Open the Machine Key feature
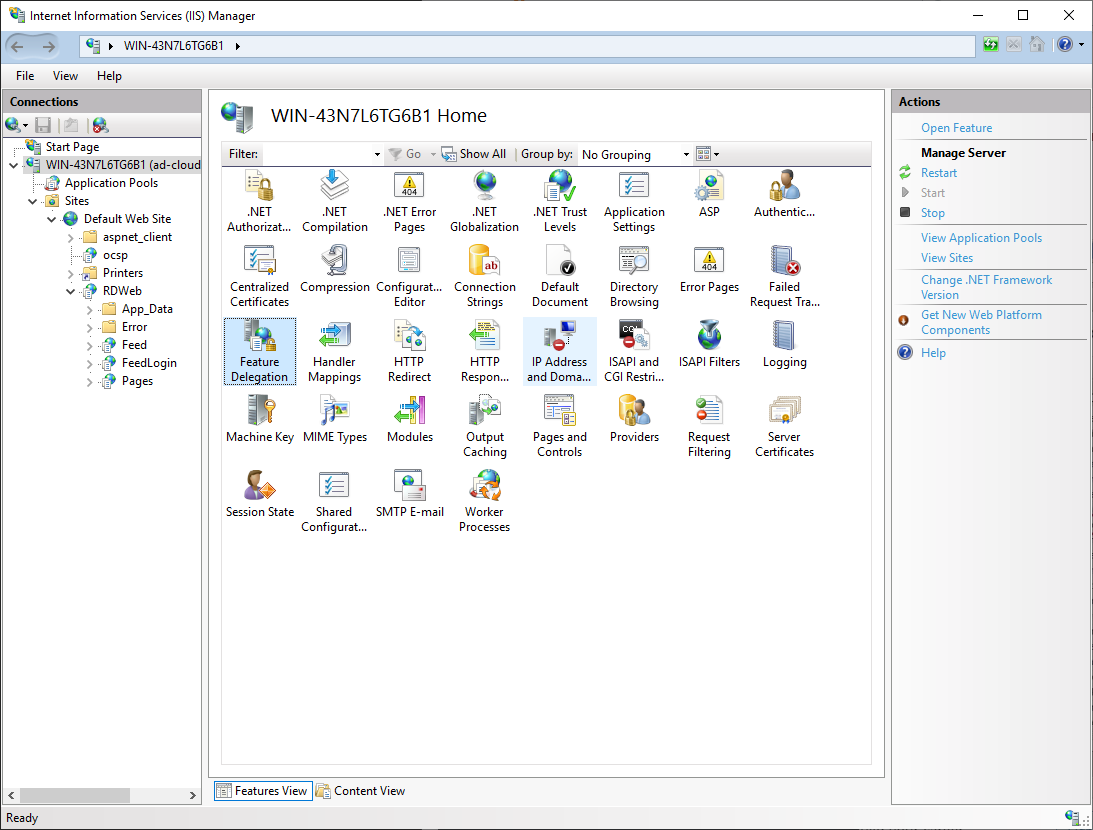The width and height of the screenshot is (1093, 830). click(x=259, y=419)
